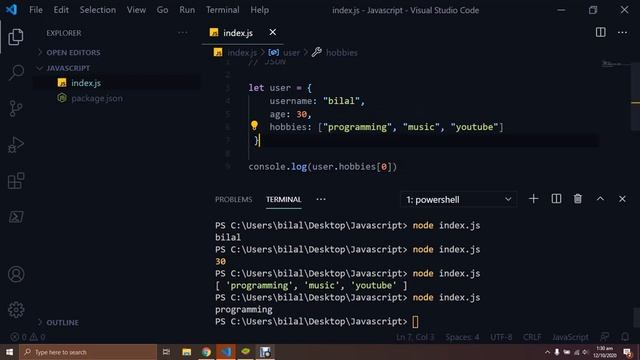Open the File menu
Image resolution: width=640 pixels, height=360 pixels.
click(x=36, y=10)
